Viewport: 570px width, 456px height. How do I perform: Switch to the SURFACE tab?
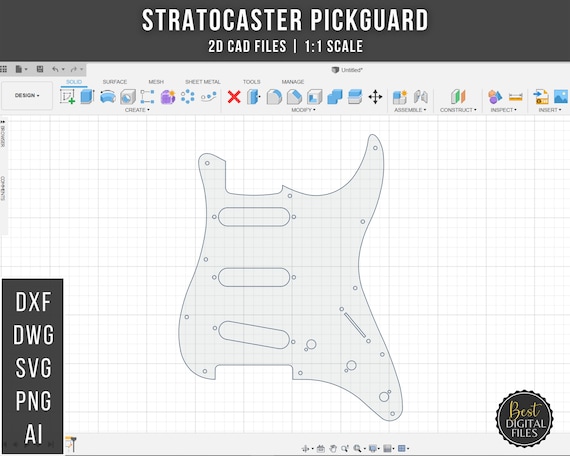click(115, 82)
